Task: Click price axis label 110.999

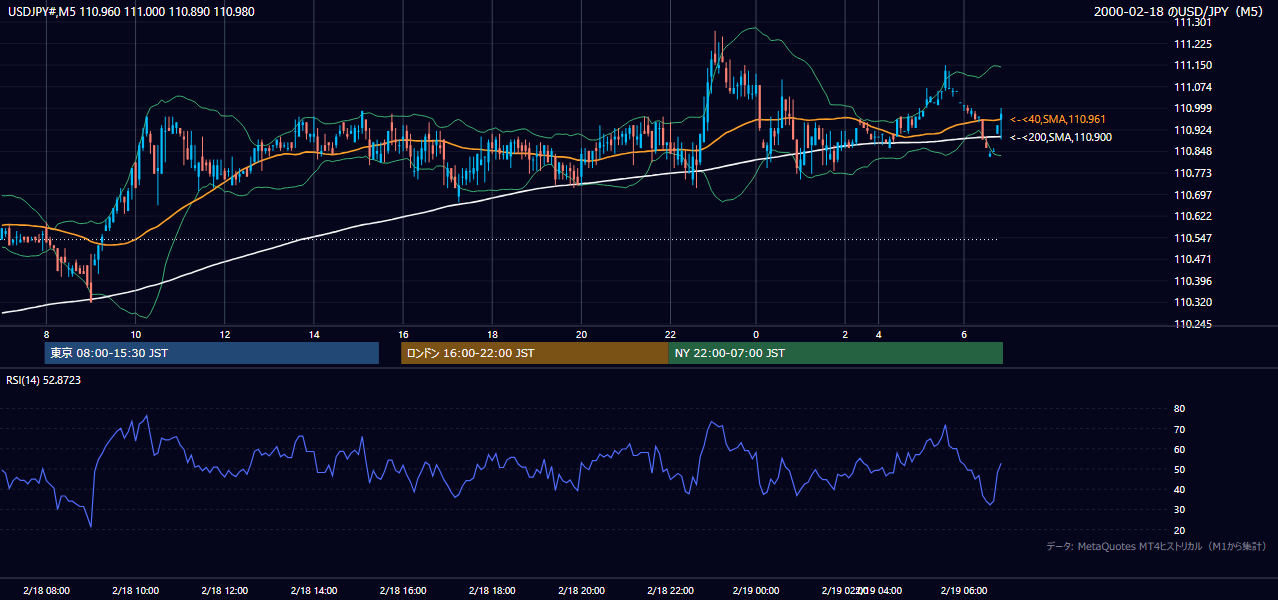Action: point(1193,108)
